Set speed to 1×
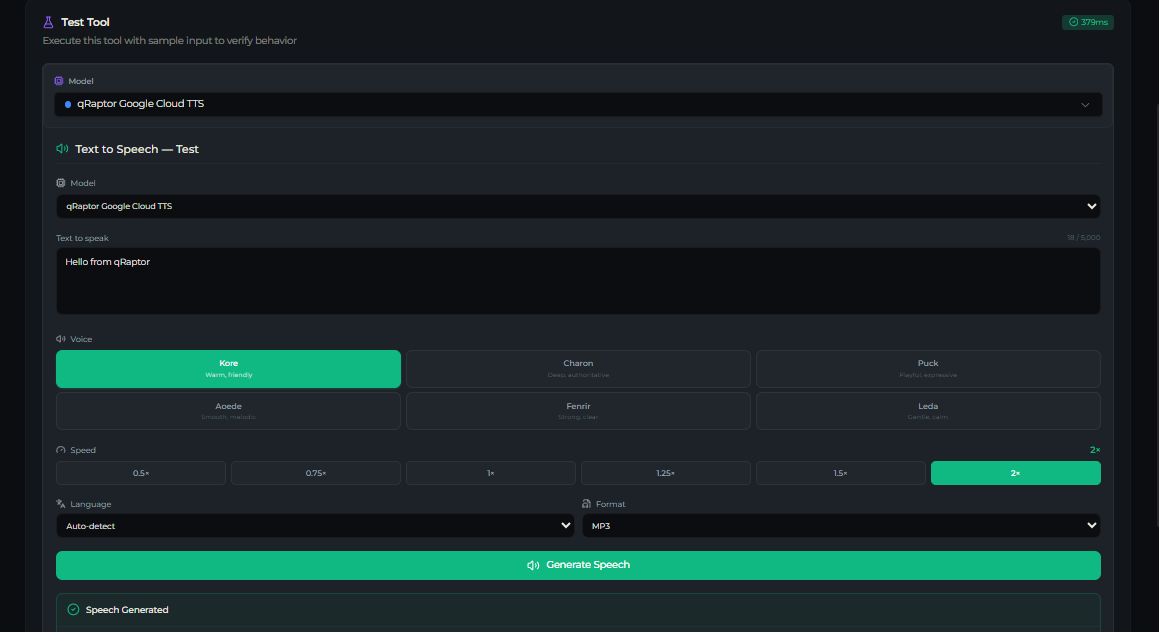 point(491,473)
